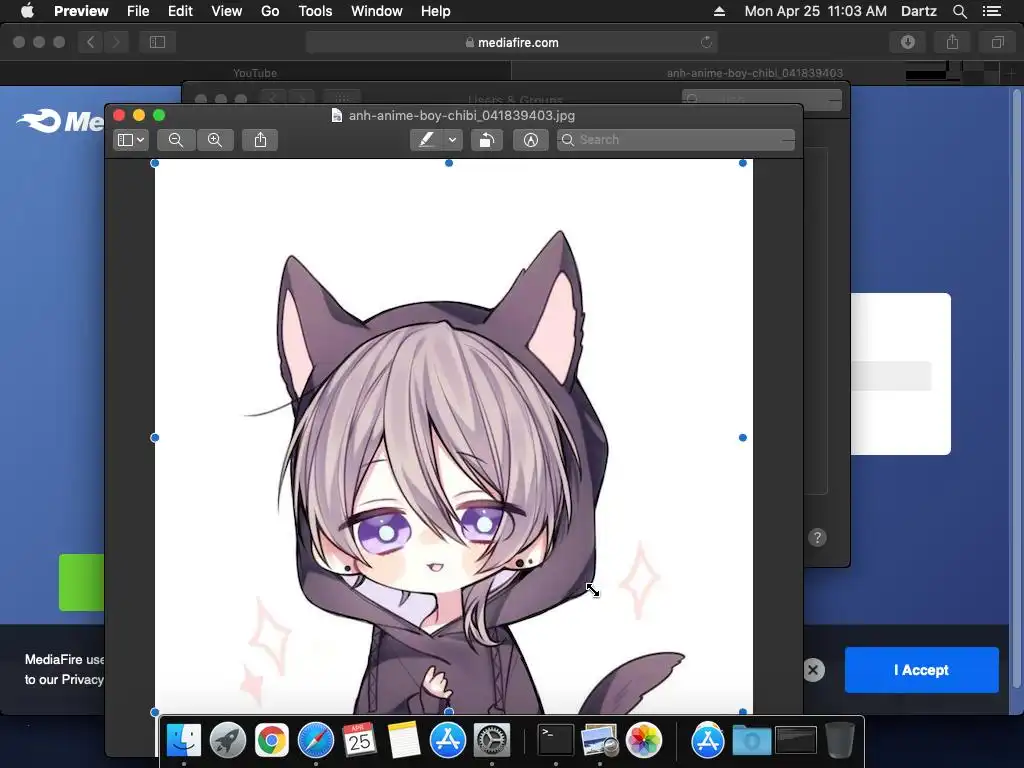The image size is (1024, 768).
Task: Click I Accept on the MediaFire cookie banner
Action: [x=921, y=670]
